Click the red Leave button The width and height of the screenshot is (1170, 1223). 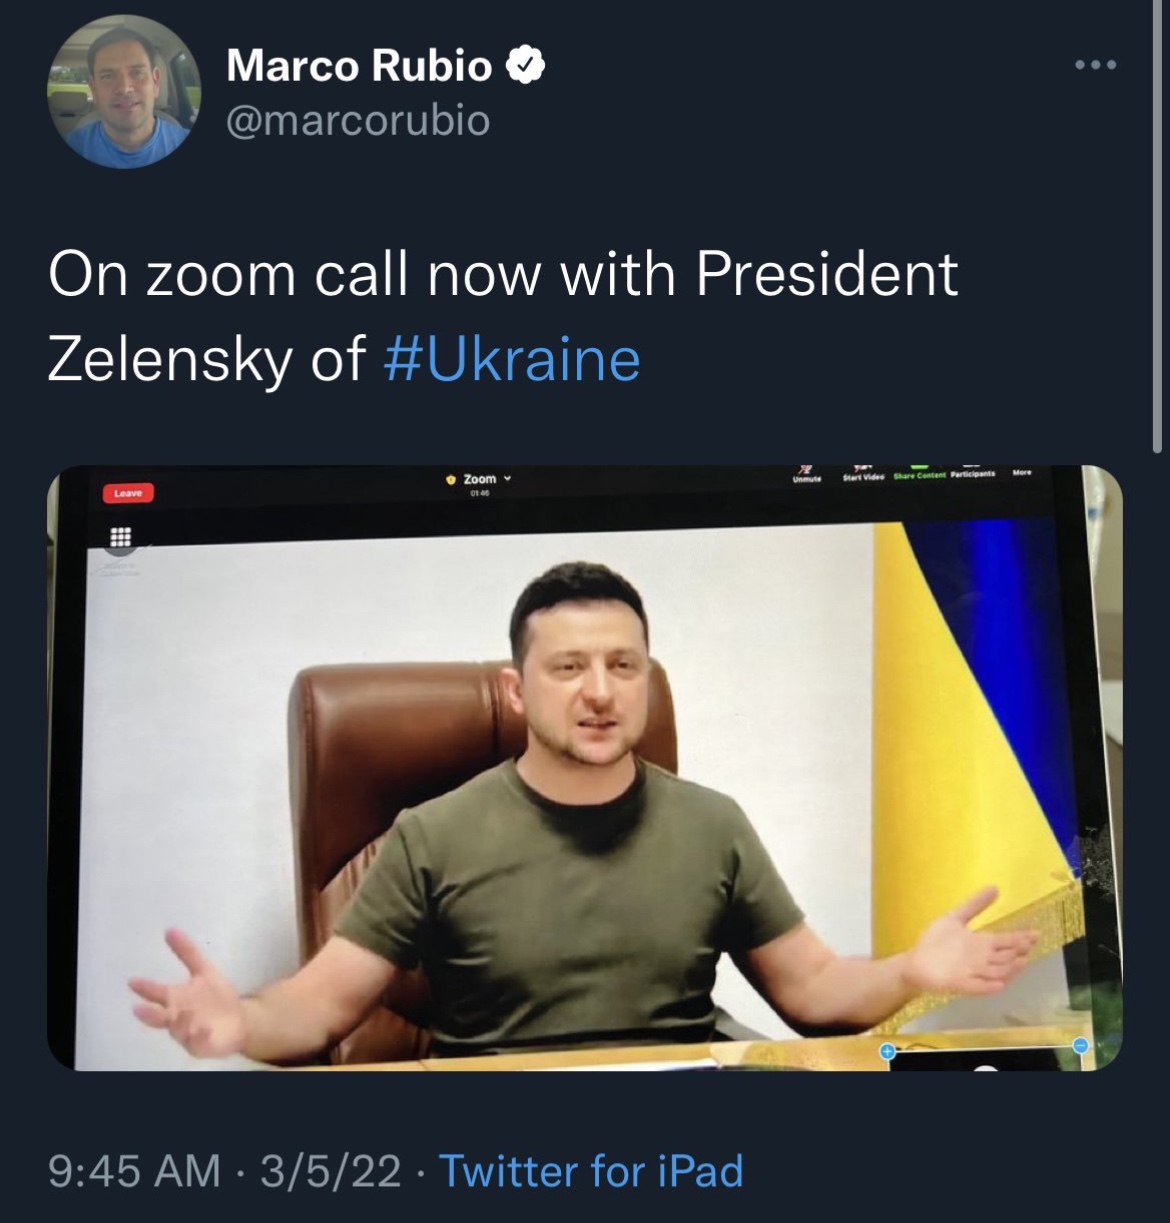[127, 493]
